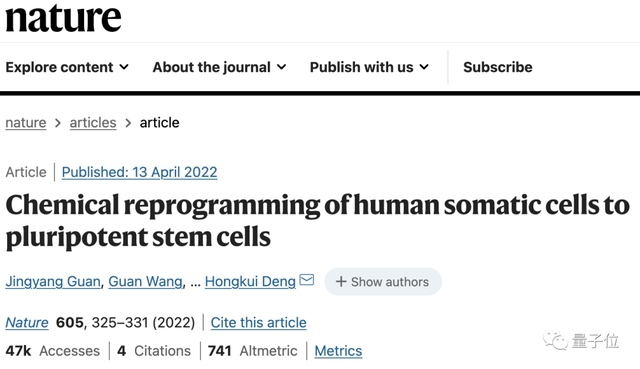
Task: Open author Jingyang Guan's link
Action: point(53,281)
